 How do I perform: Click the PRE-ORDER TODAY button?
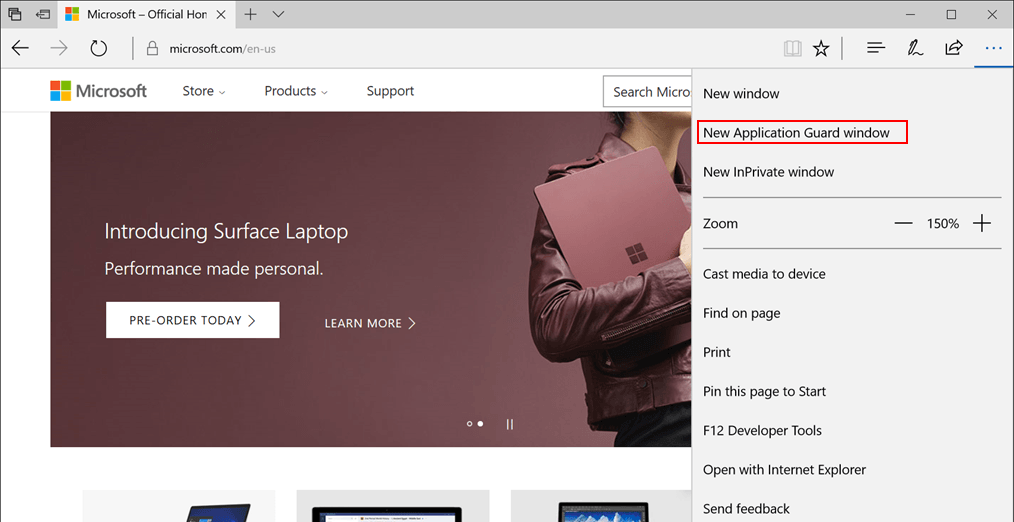tap(193, 320)
